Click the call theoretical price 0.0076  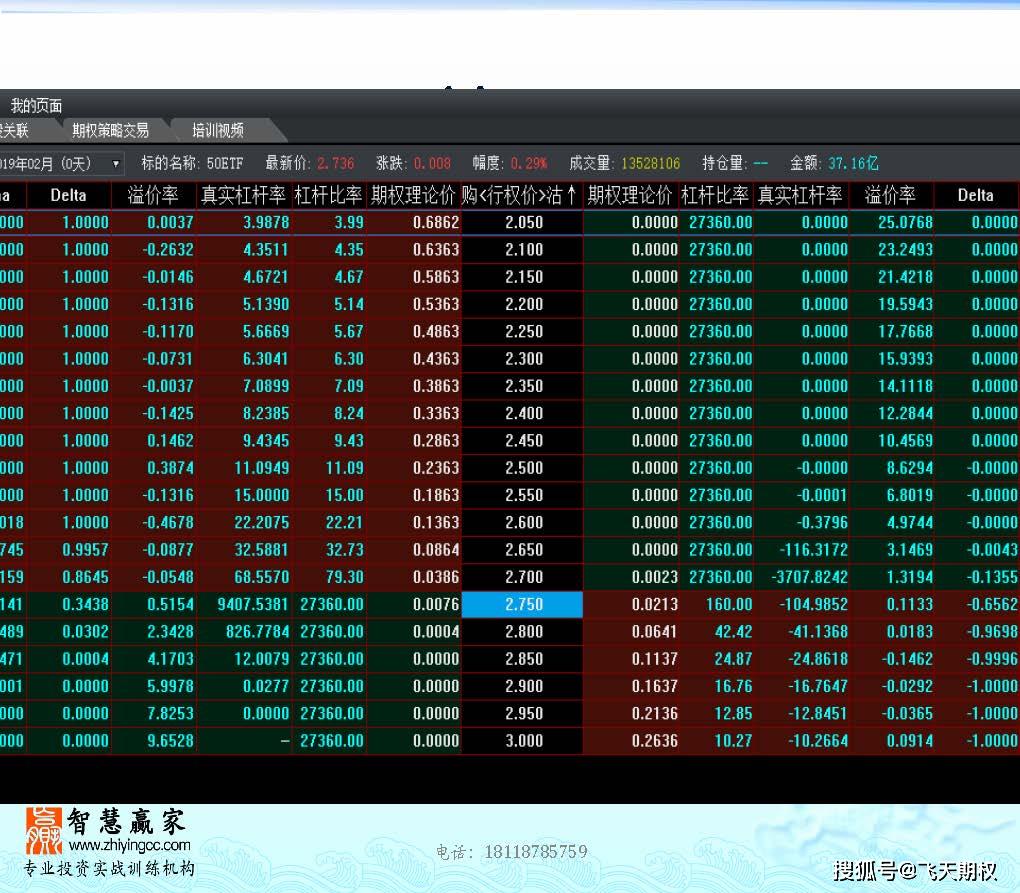[x=436, y=604]
